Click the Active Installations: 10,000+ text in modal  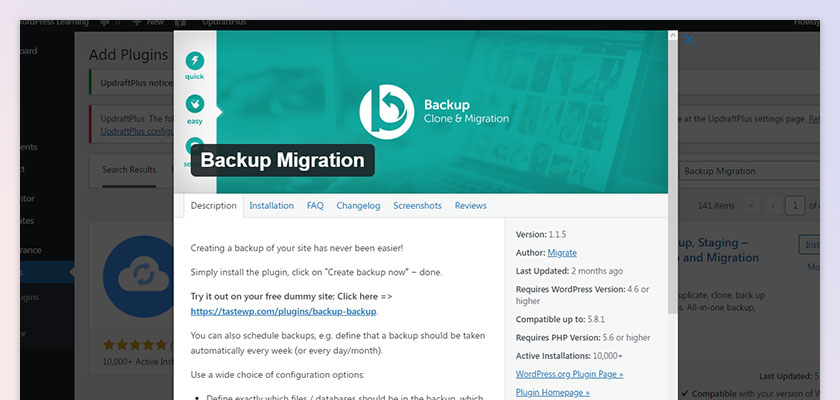(569, 356)
